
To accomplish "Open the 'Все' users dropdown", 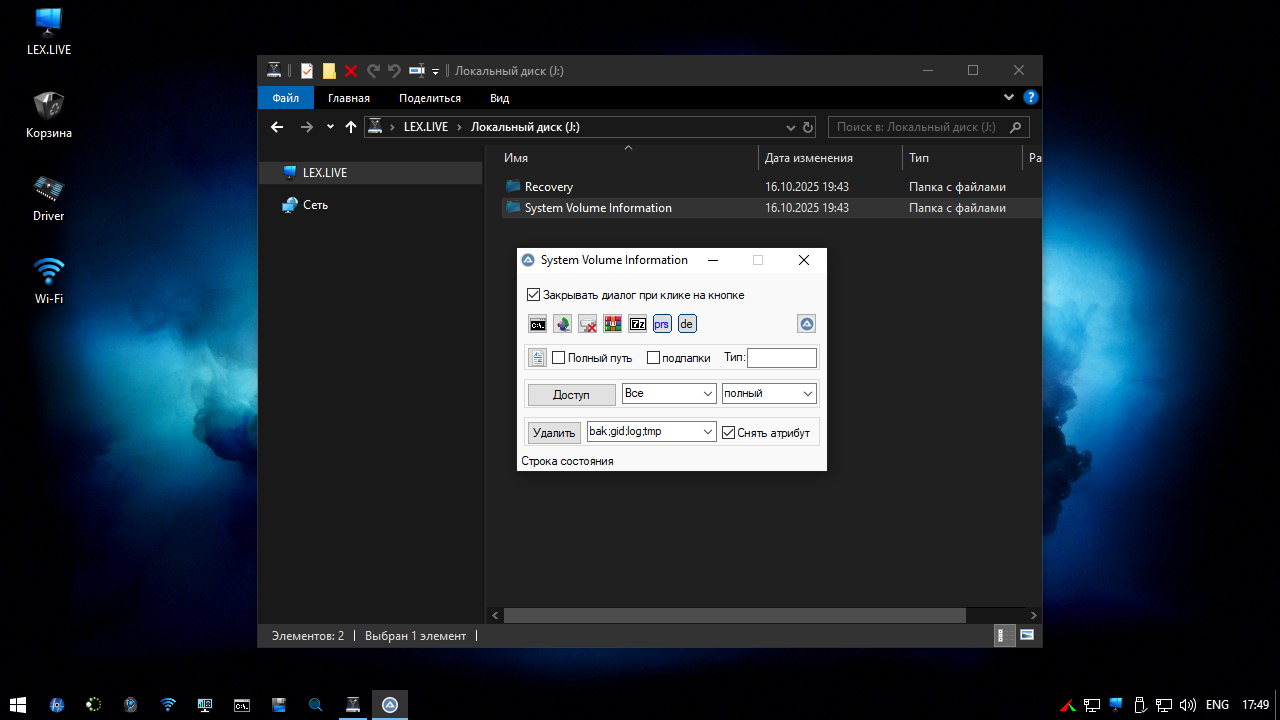I will point(669,394).
